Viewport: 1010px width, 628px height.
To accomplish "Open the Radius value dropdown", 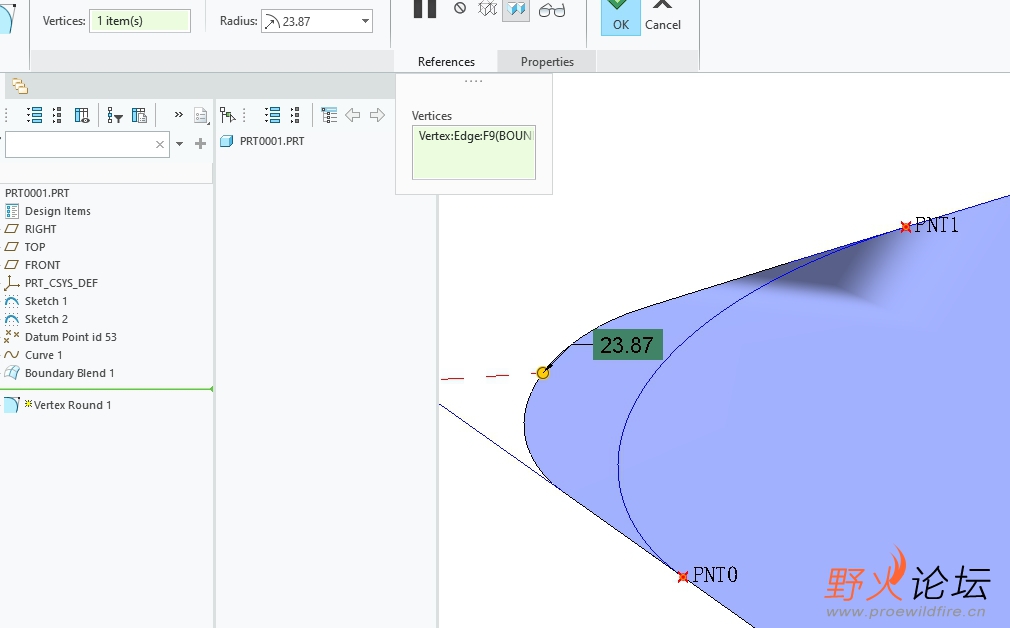I will (x=365, y=21).
